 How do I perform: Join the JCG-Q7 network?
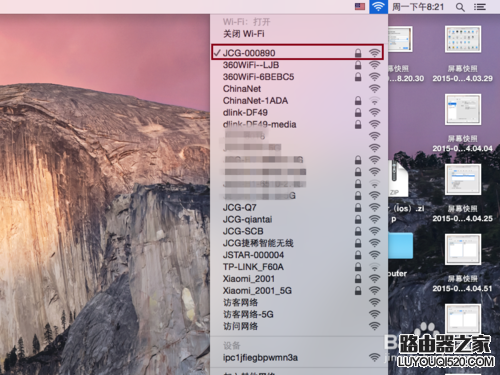click(x=299, y=208)
